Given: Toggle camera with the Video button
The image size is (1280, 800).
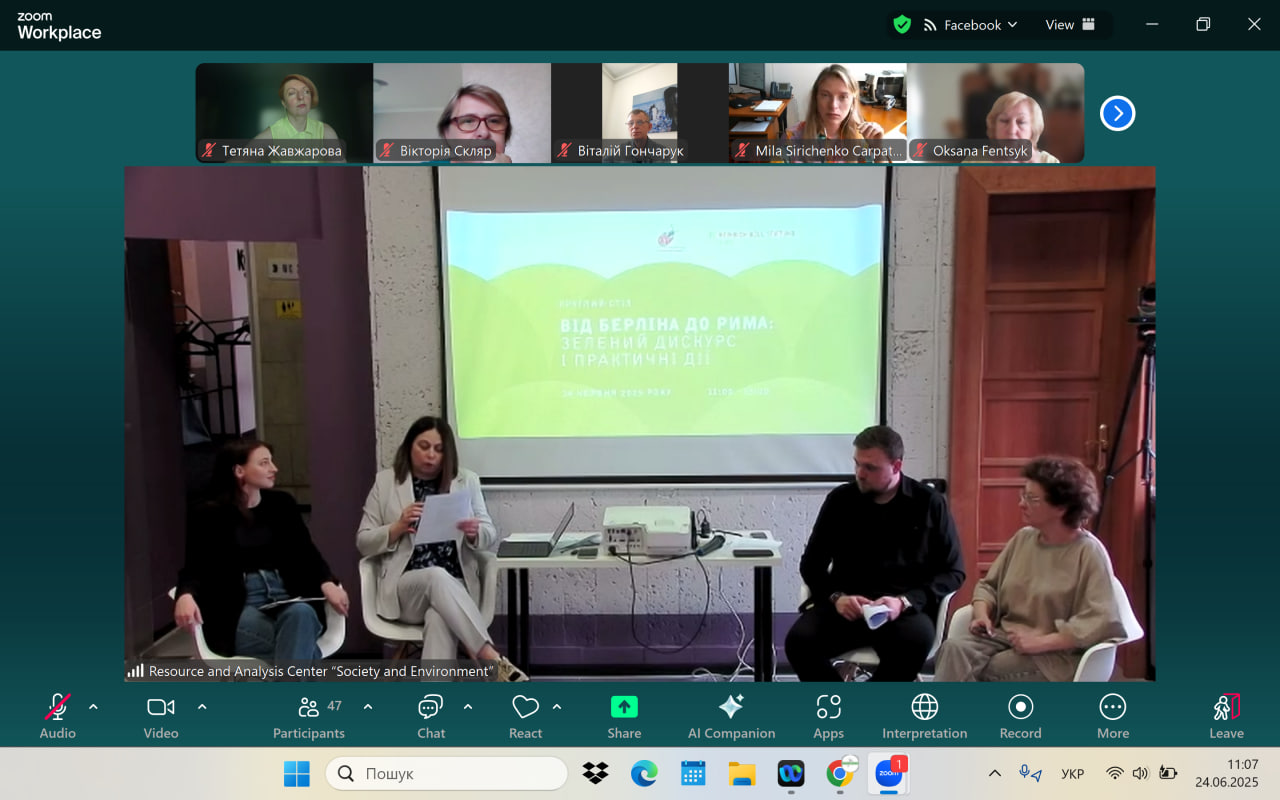Looking at the screenshot, I should coord(160,708).
